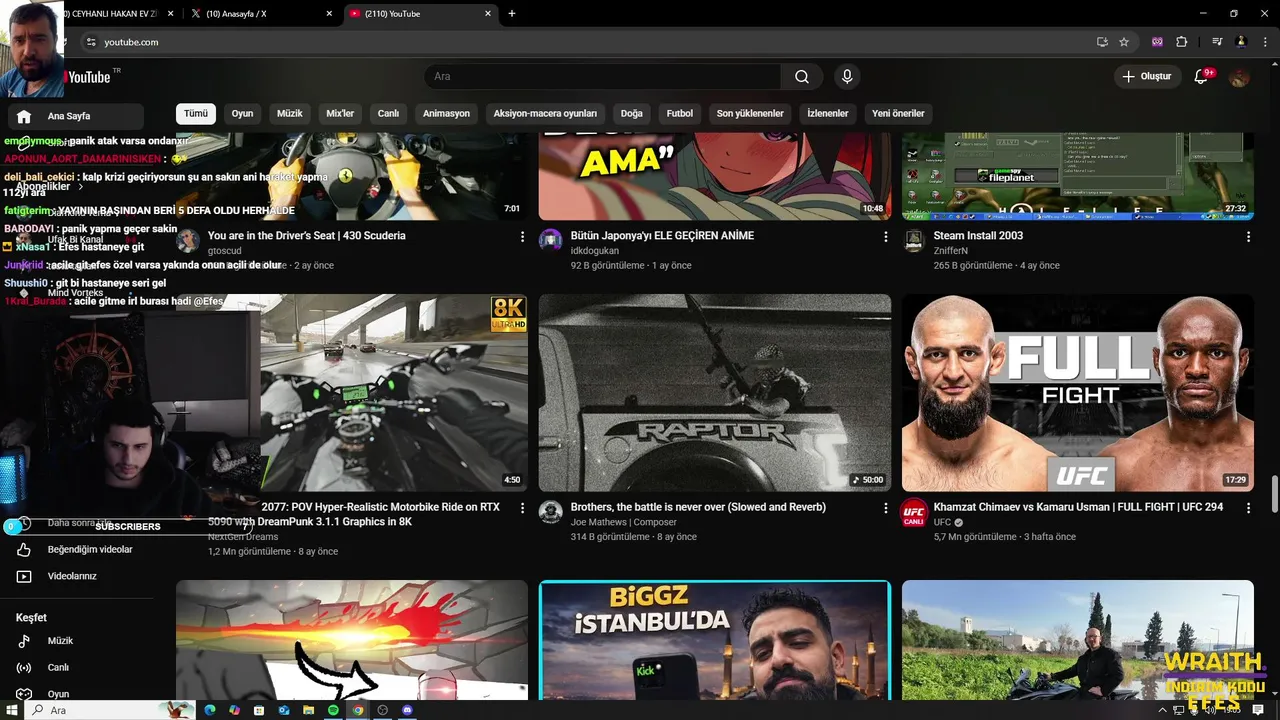Open File Explorer from the taskbar
The height and width of the screenshot is (720, 1280).
click(x=309, y=710)
